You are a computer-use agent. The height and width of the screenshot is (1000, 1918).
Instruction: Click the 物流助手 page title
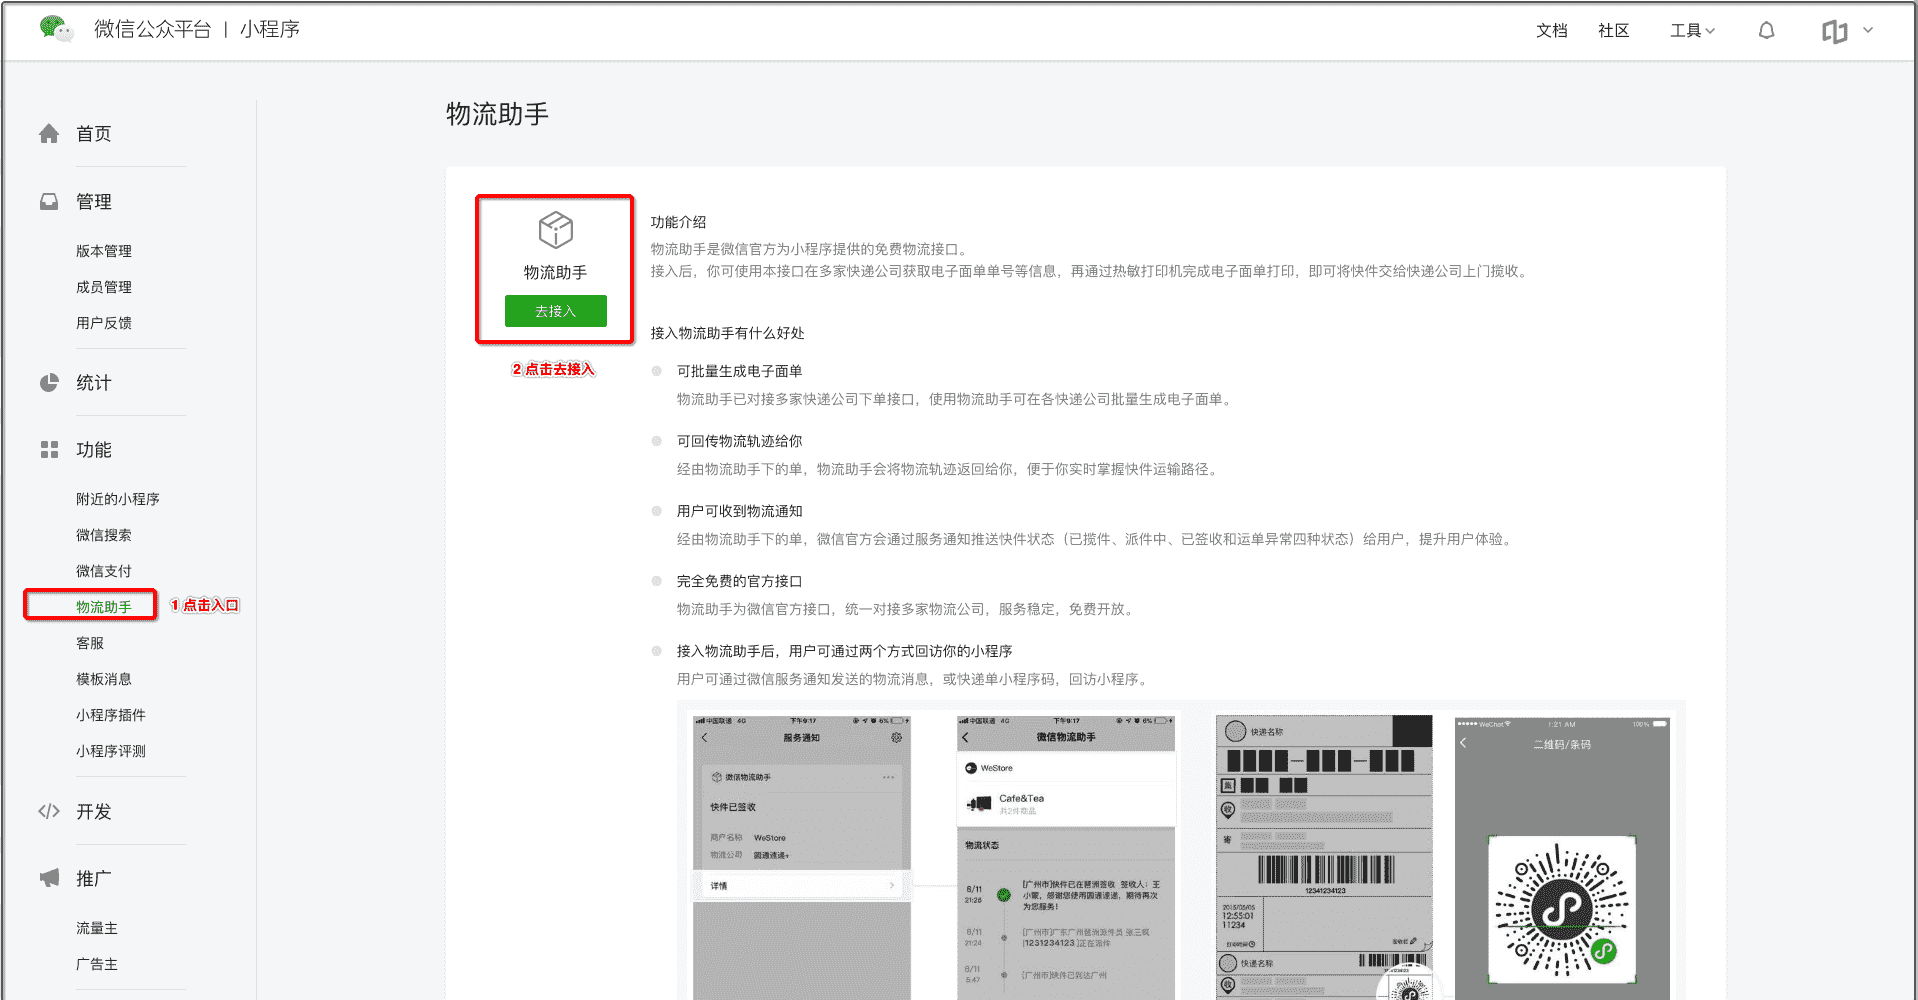click(497, 114)
